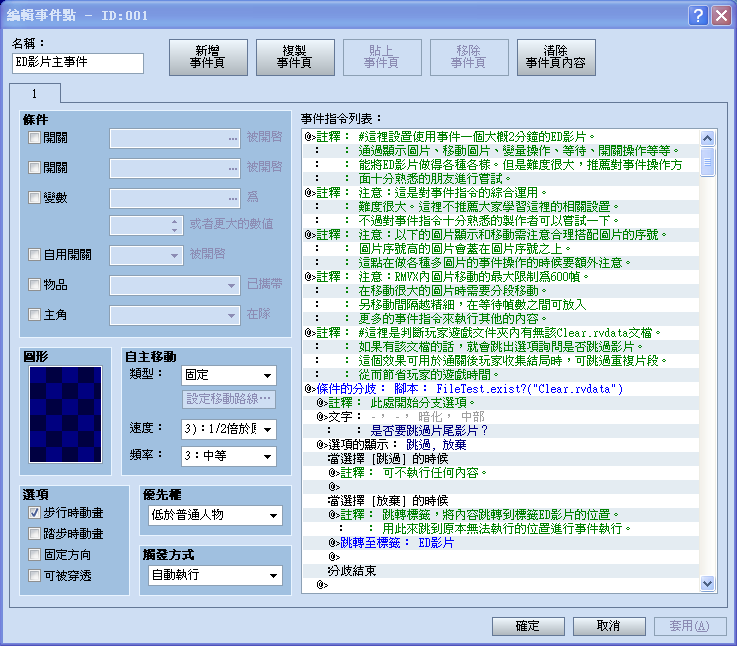Select the 條件的分歧 script command line
The height and width of the screenshot is (646, 737).
(x=501, y=389)
